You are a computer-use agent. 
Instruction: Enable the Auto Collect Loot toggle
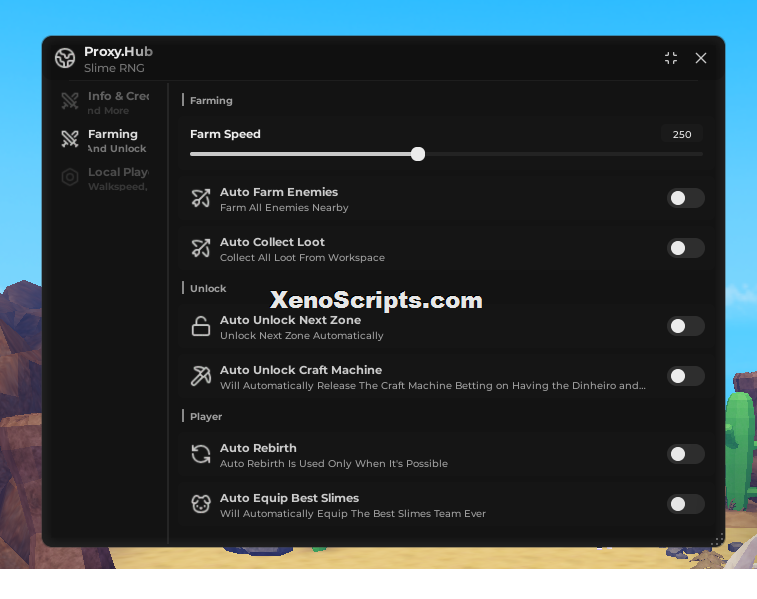pos(686,248)
